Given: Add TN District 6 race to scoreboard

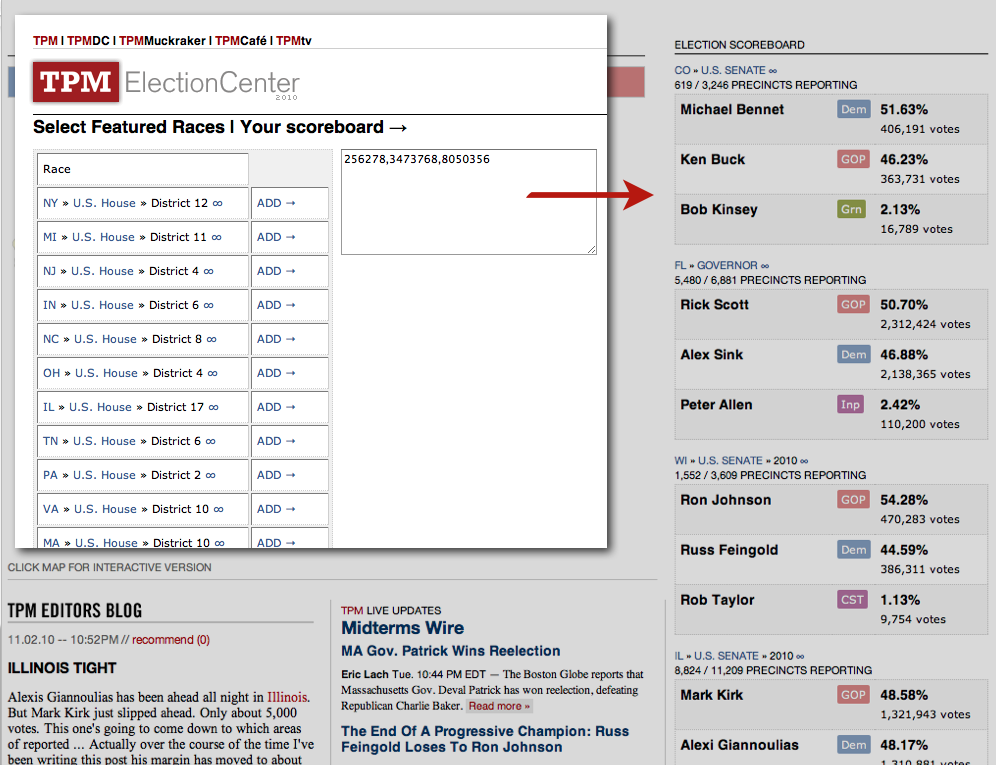Looking at the screenshot, I should coord(276,441).
